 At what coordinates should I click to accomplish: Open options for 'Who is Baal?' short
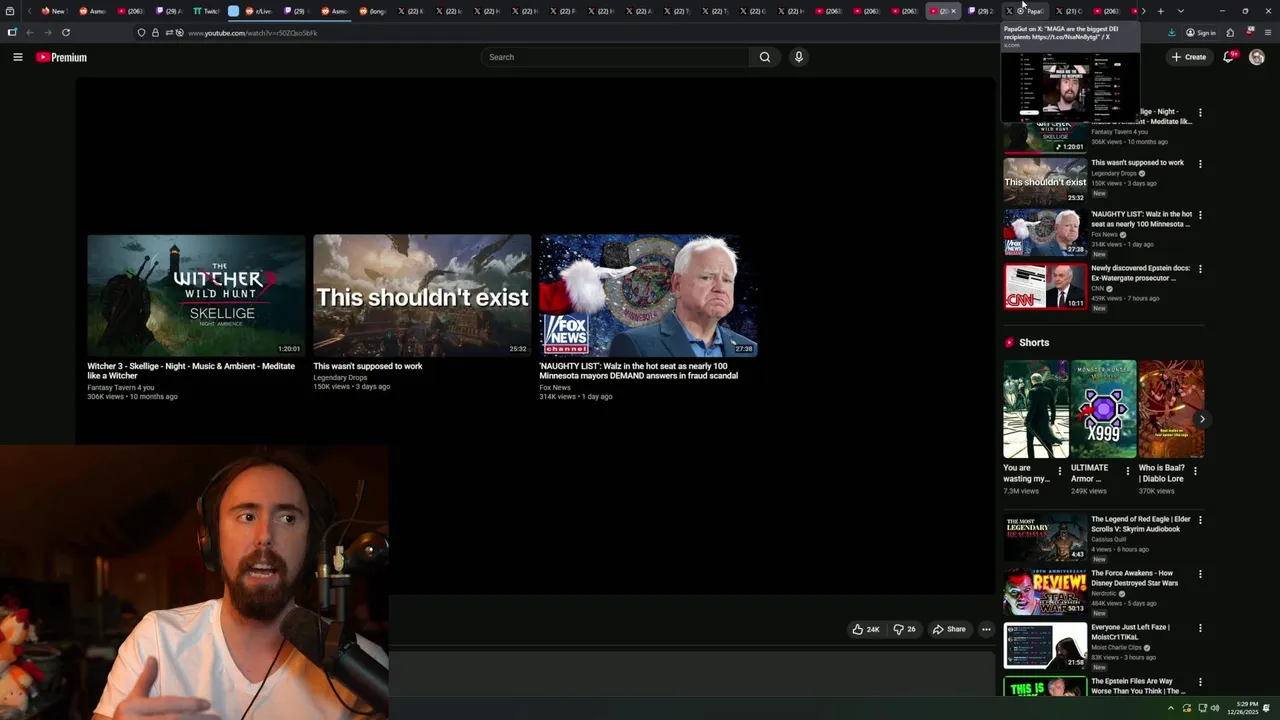(x=1195, y=470)
